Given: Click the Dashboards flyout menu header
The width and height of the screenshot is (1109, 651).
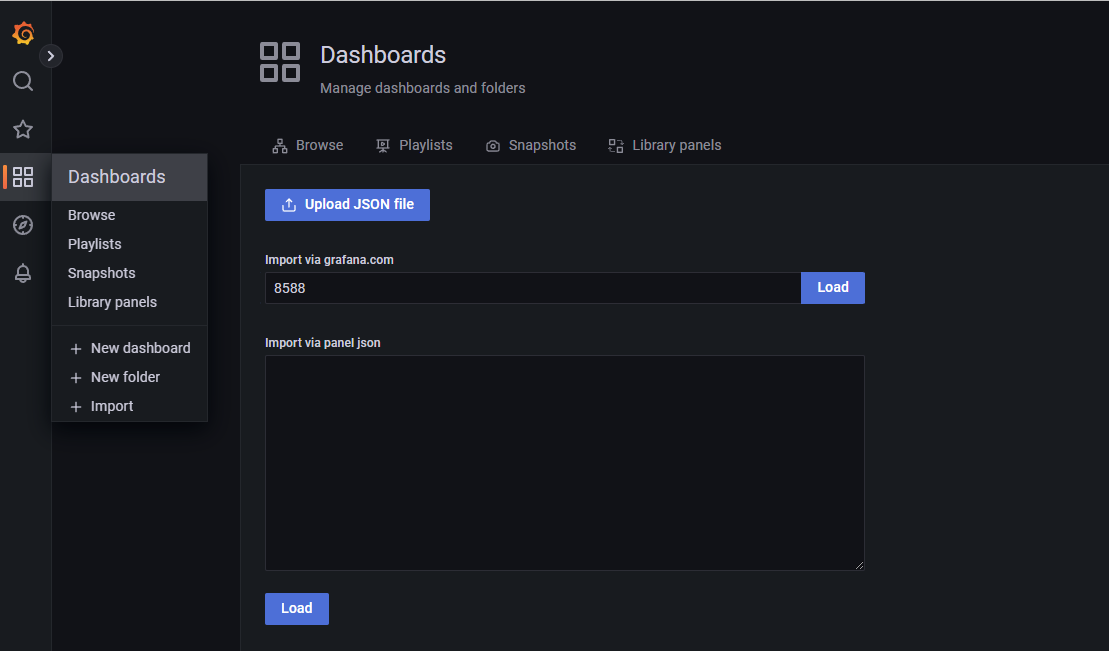Looking at the screenshot, I should 129,177.
